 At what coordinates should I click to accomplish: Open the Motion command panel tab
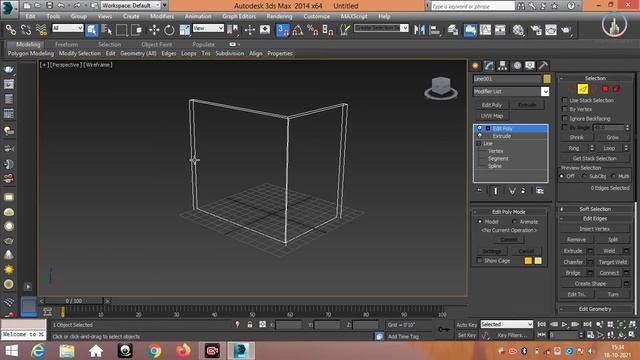tap(517, 66)
